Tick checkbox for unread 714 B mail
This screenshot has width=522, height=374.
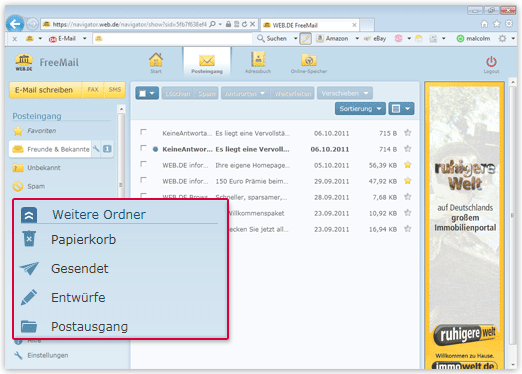coord(143,148)
